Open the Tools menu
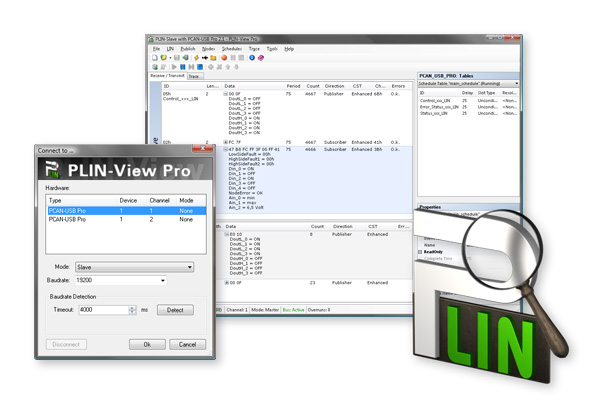Viewport: 600px width, 418px height. pos(272,49)
